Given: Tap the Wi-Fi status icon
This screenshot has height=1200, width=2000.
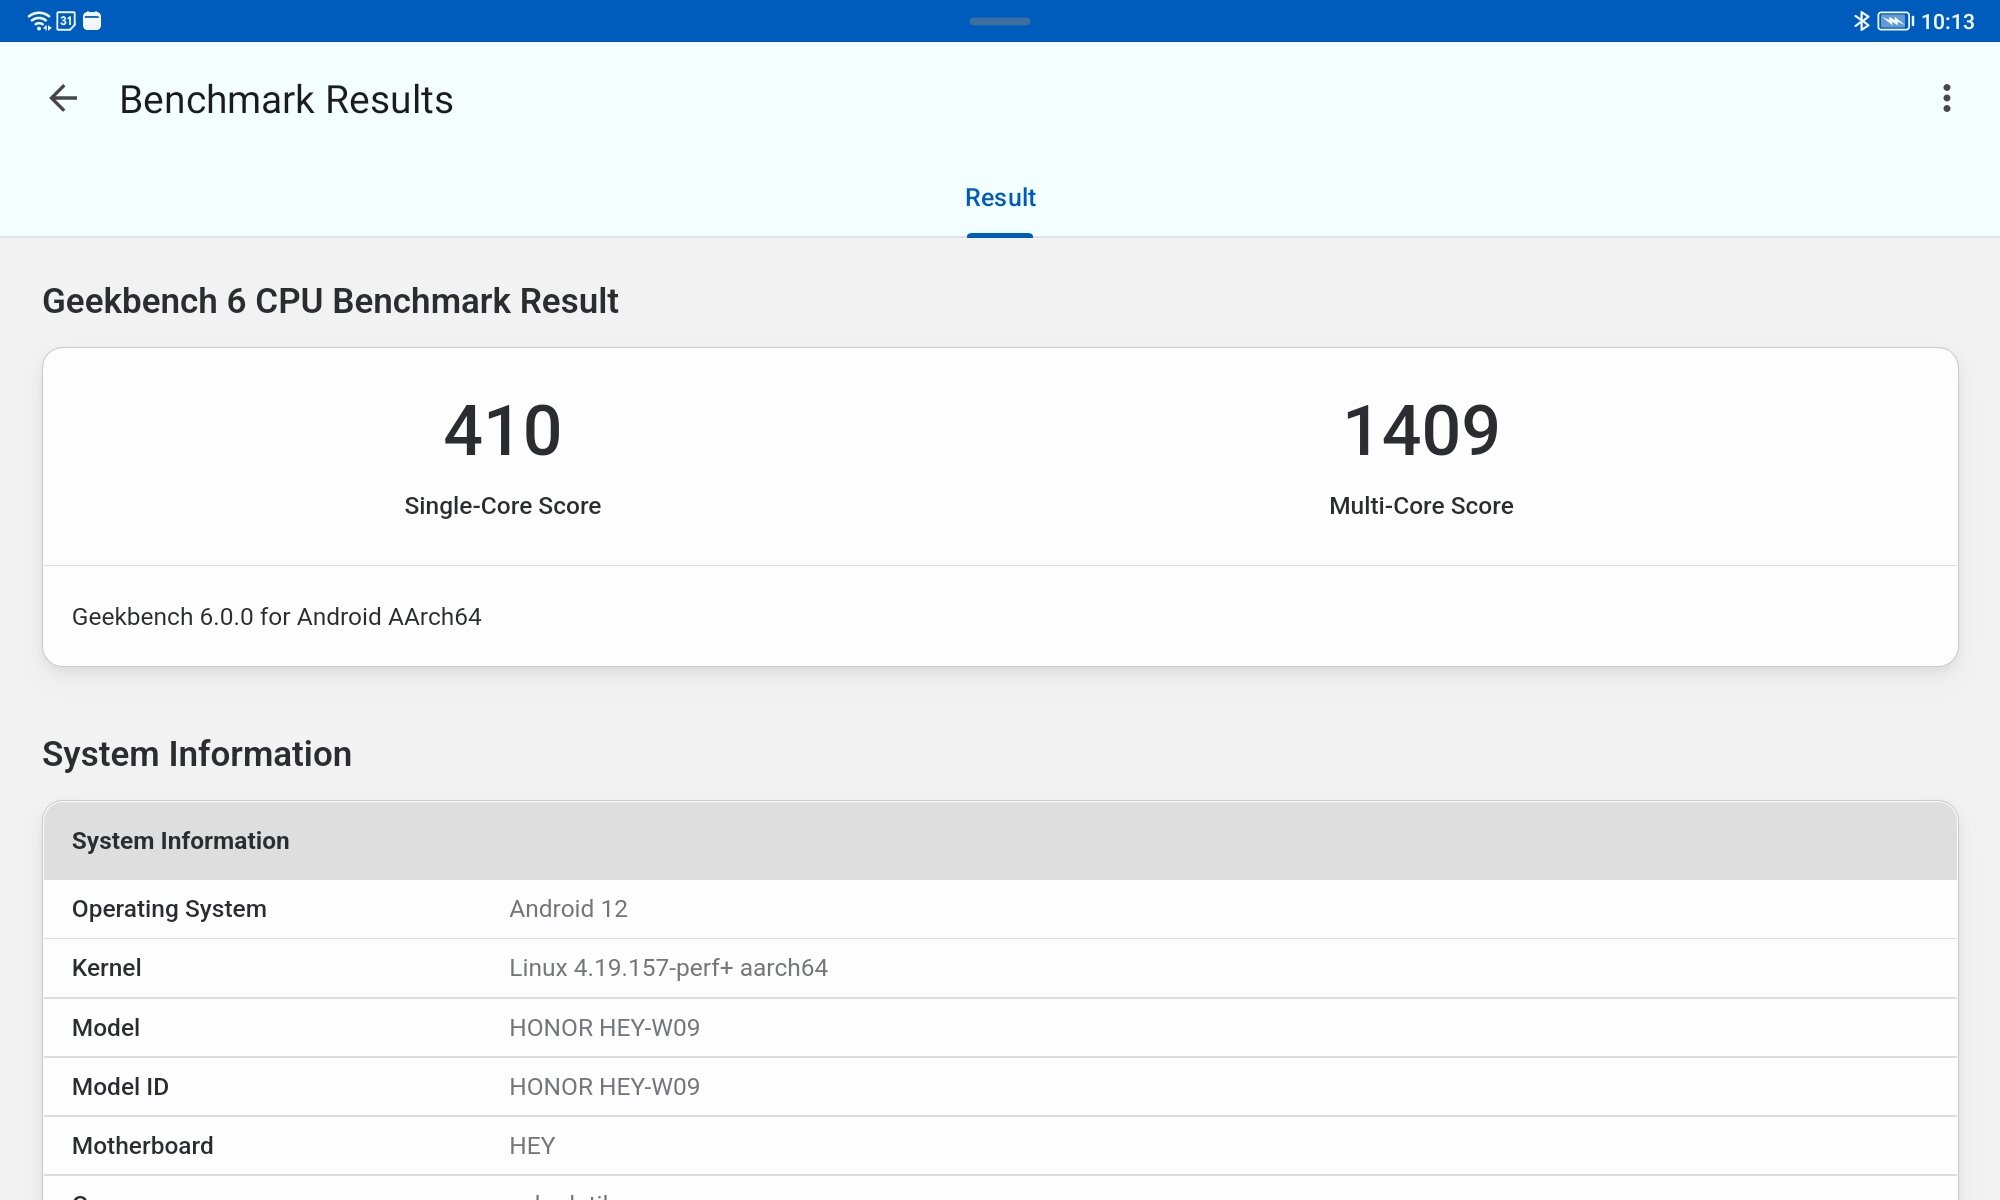Looking at the screenshot, I should coord(39,21).
